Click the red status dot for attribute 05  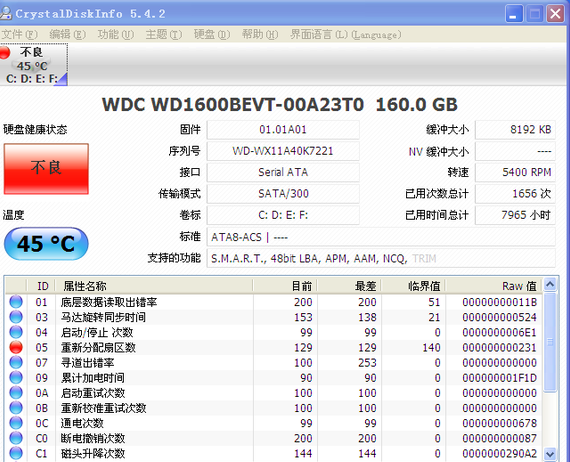click(16, 347)
